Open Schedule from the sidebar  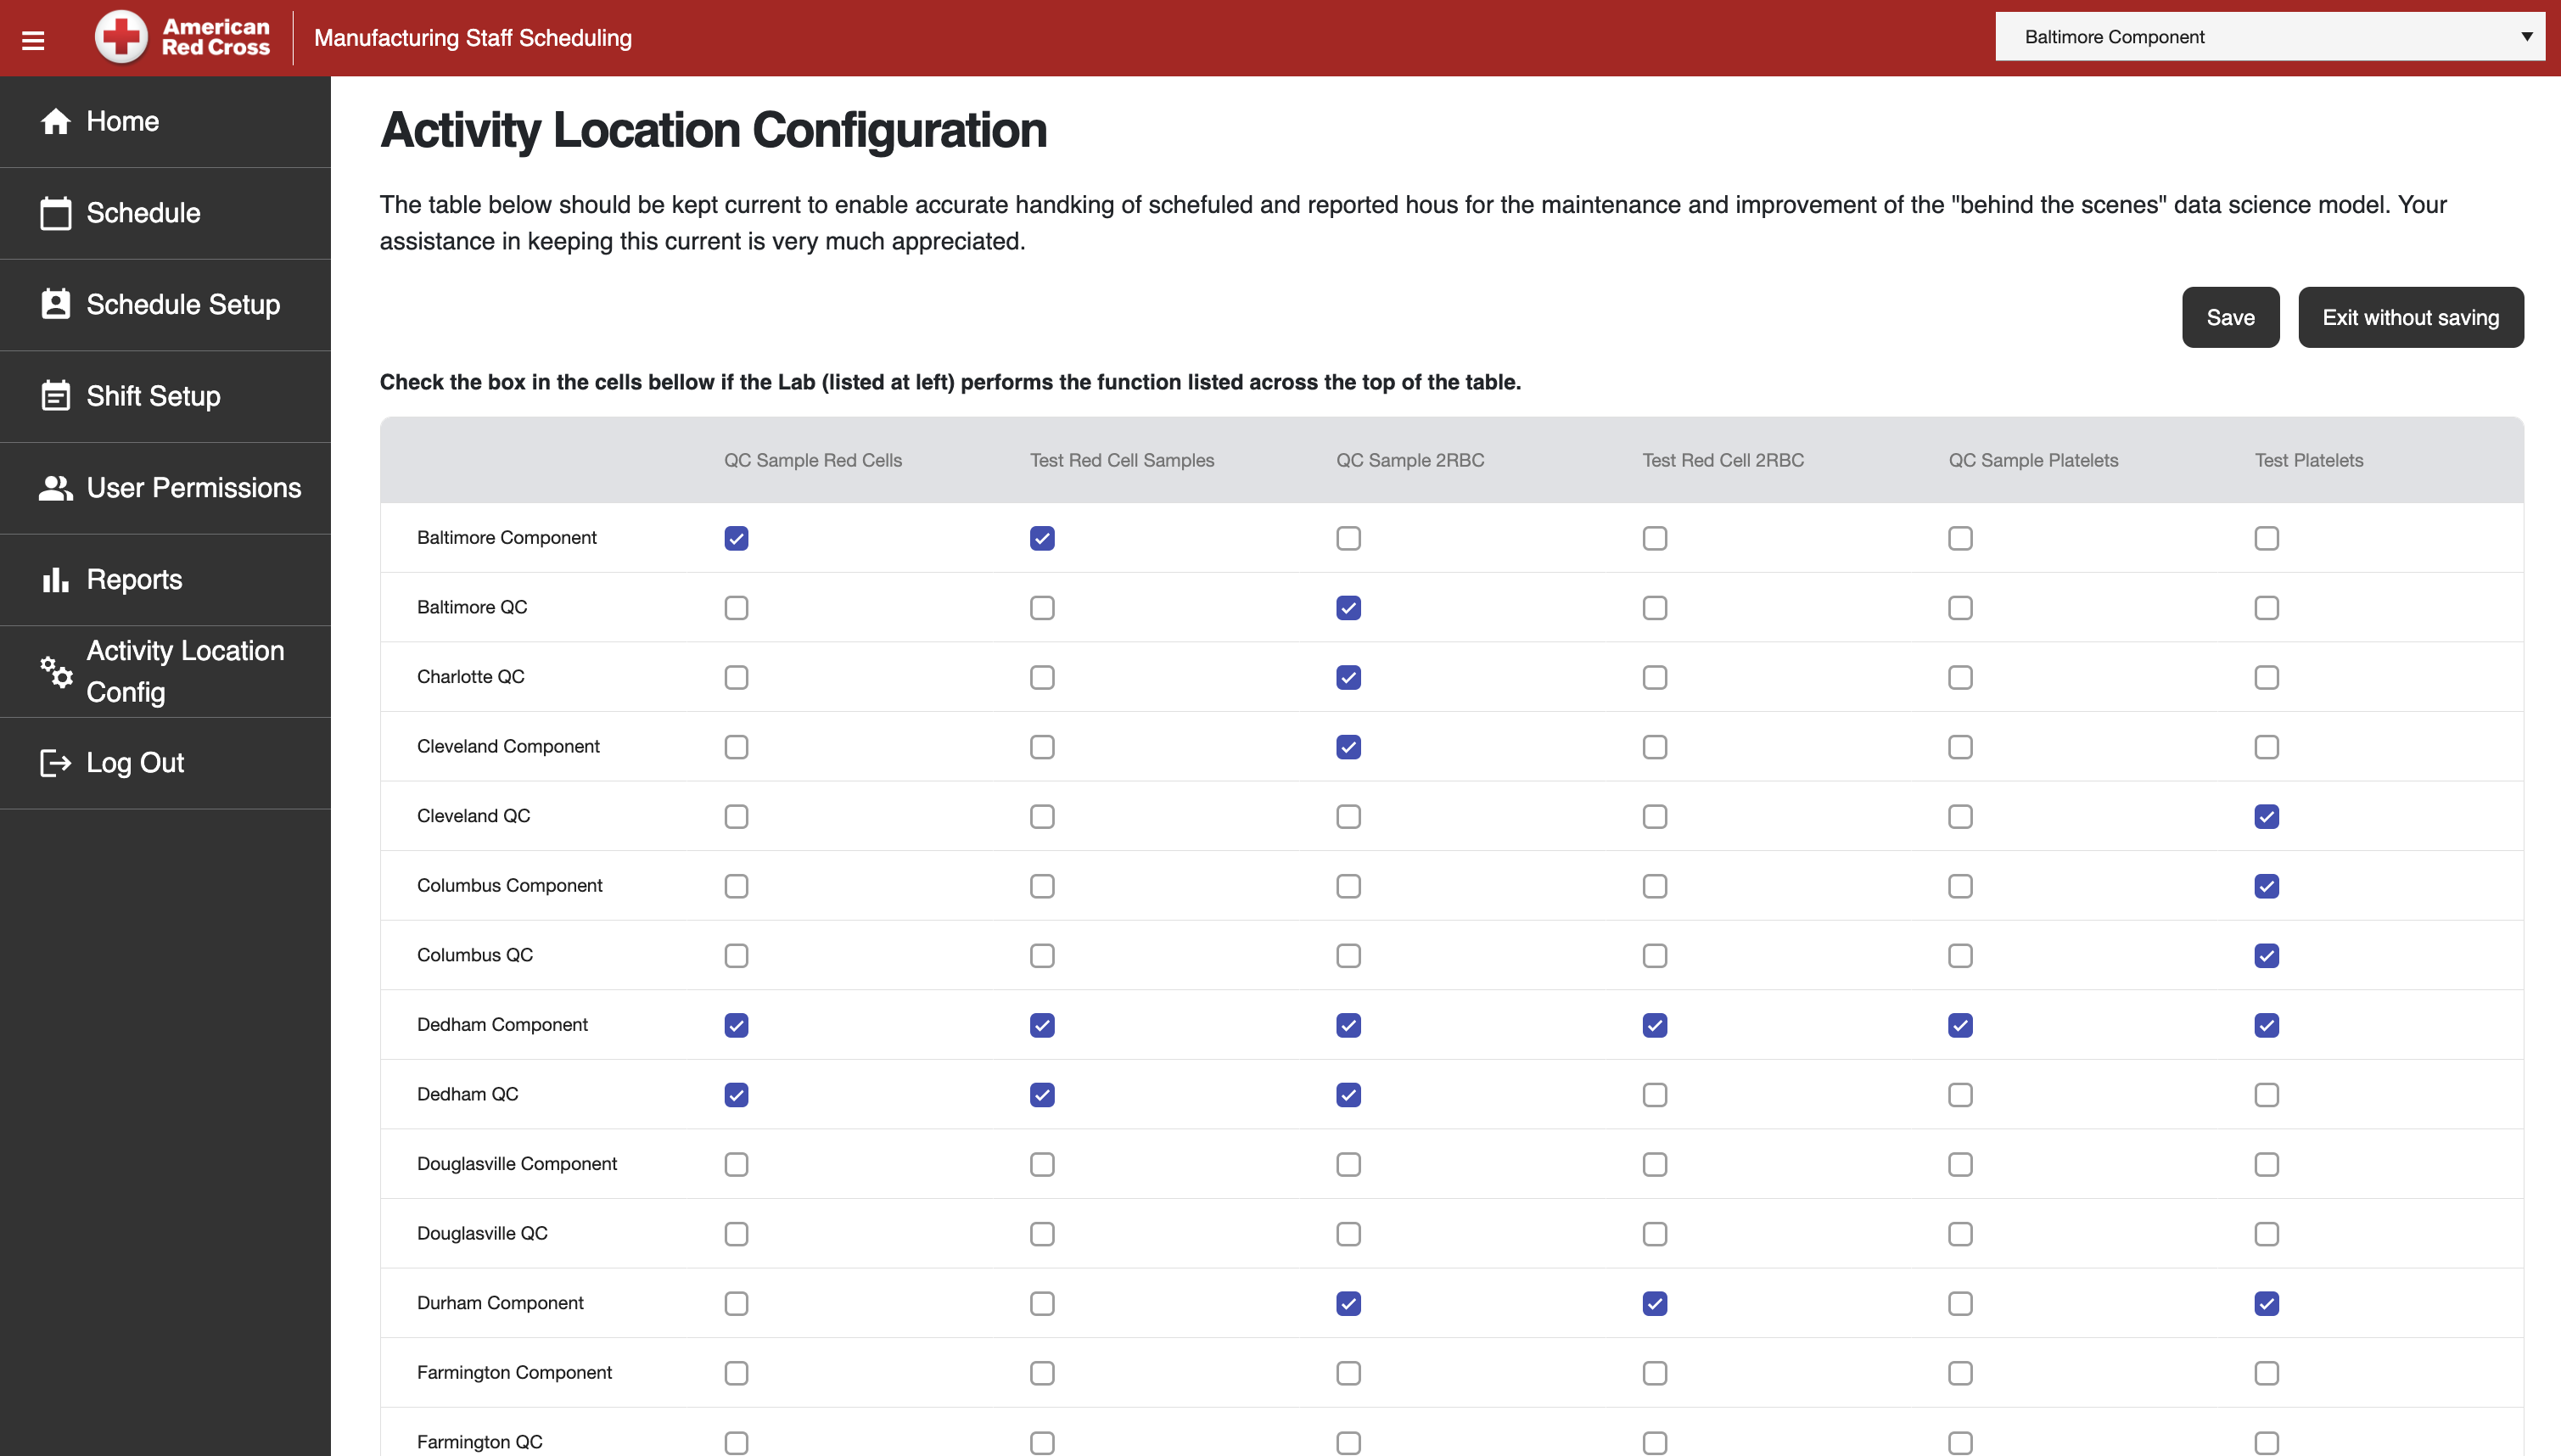coord(165,213)
